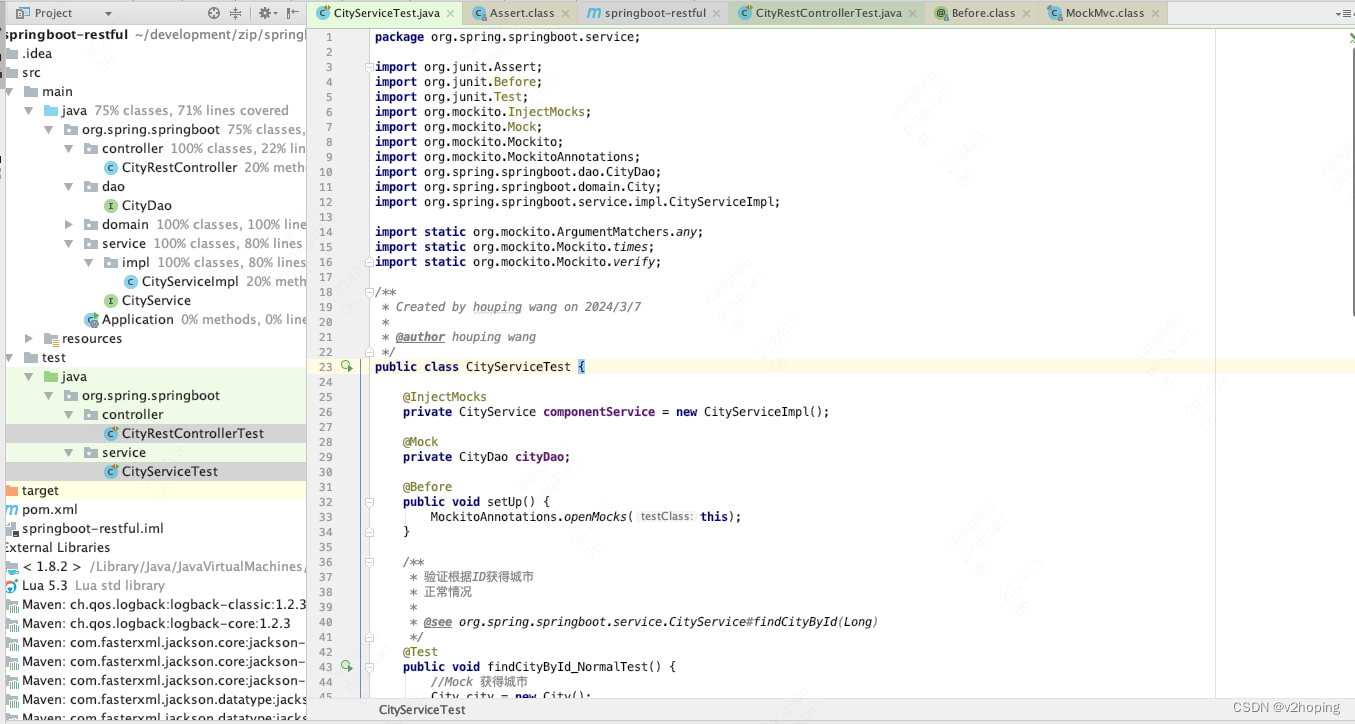Click the collapse all icon in Project panel
The width and height of the screenshot is (1355, 724).
pyautogui.click(x=236, y=13)
